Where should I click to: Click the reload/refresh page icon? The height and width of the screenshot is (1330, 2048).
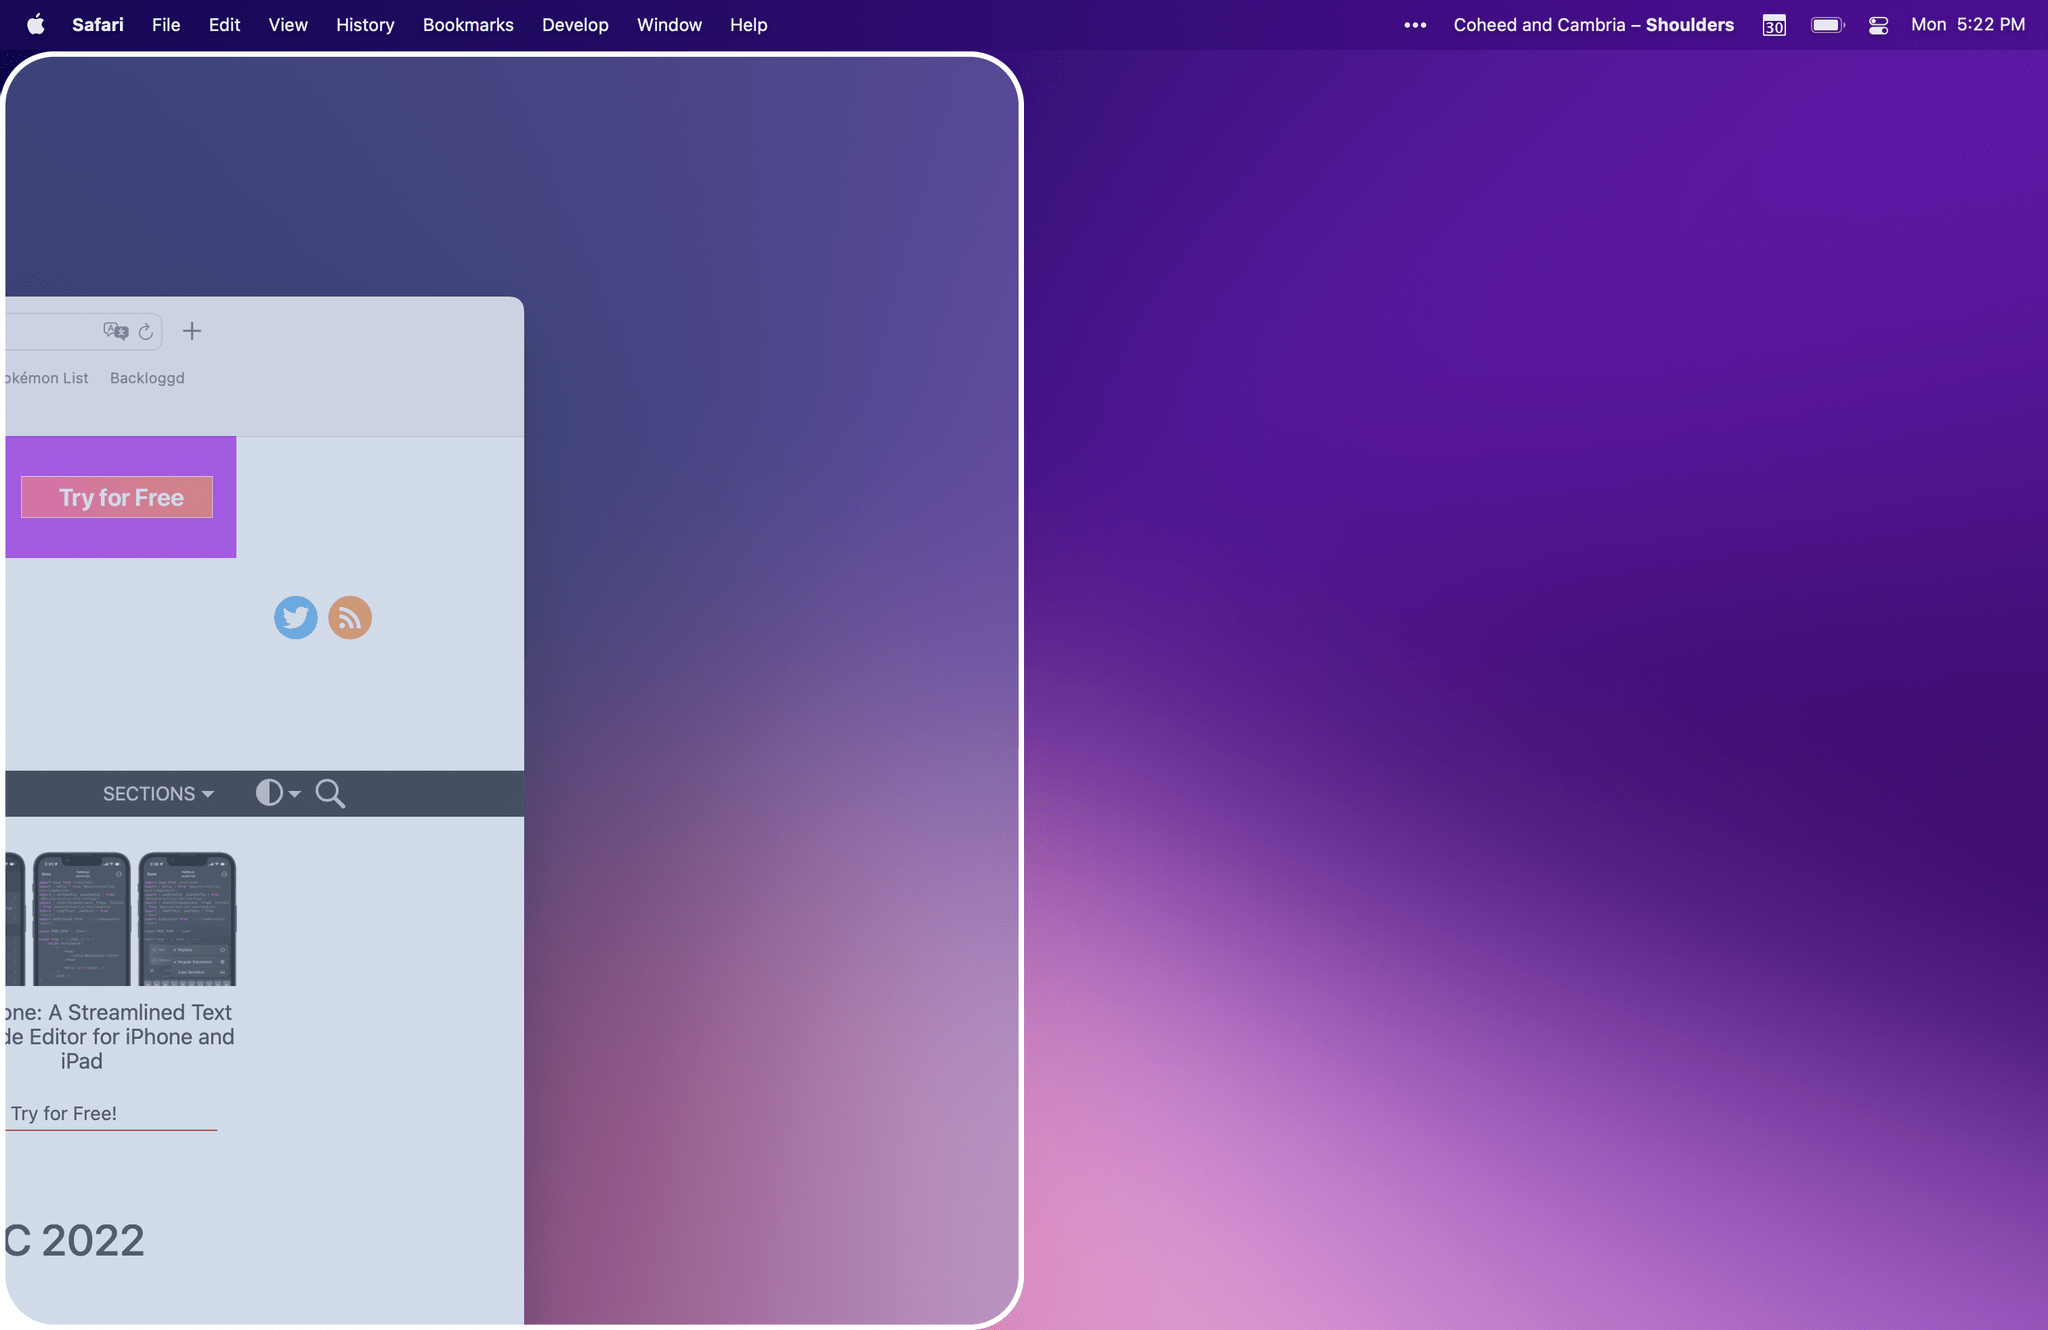point(145,331)
